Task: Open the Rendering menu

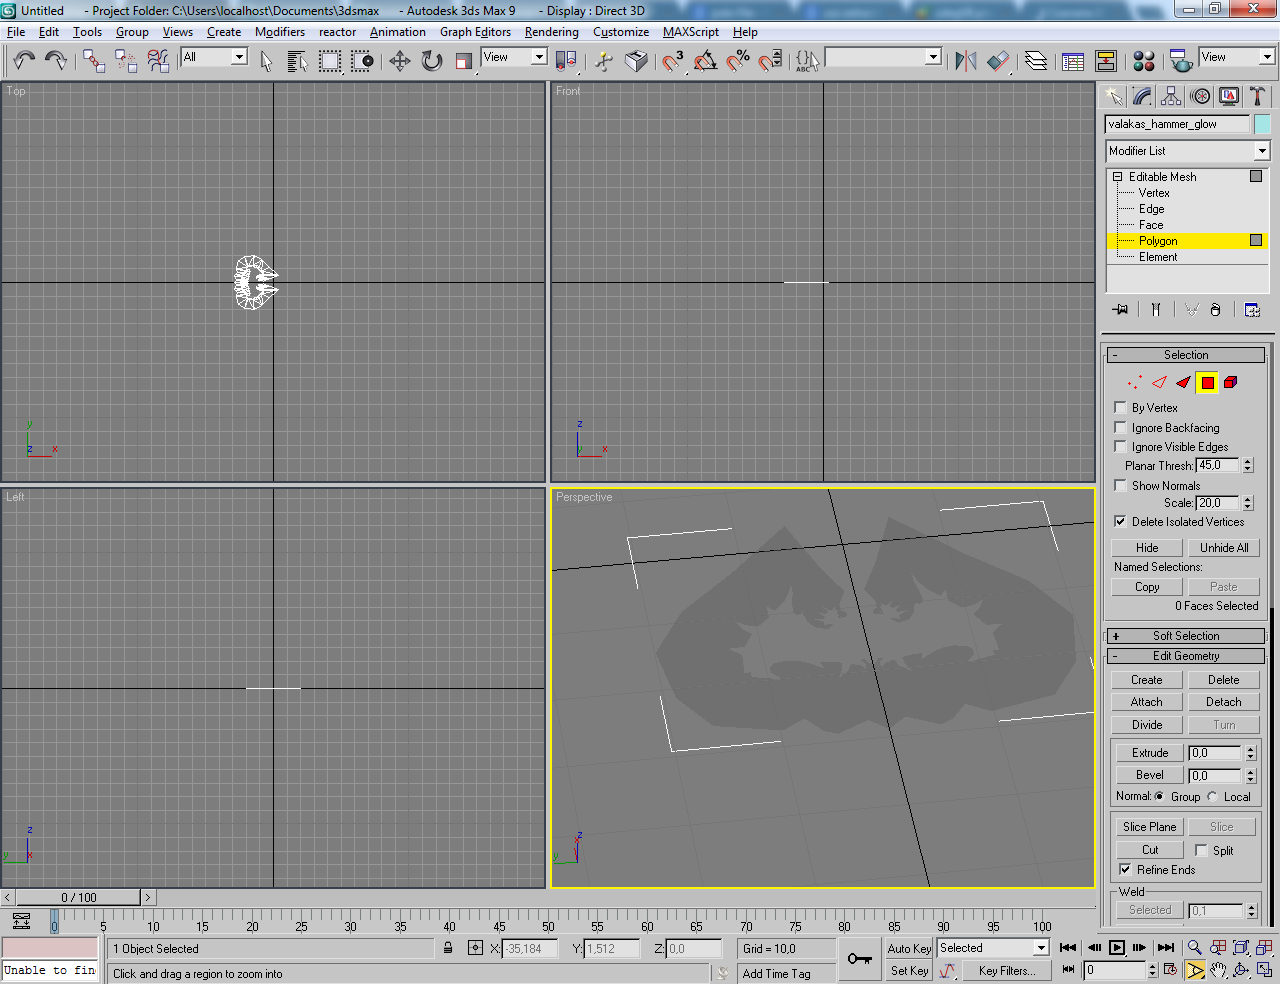Action: [551, 32]
